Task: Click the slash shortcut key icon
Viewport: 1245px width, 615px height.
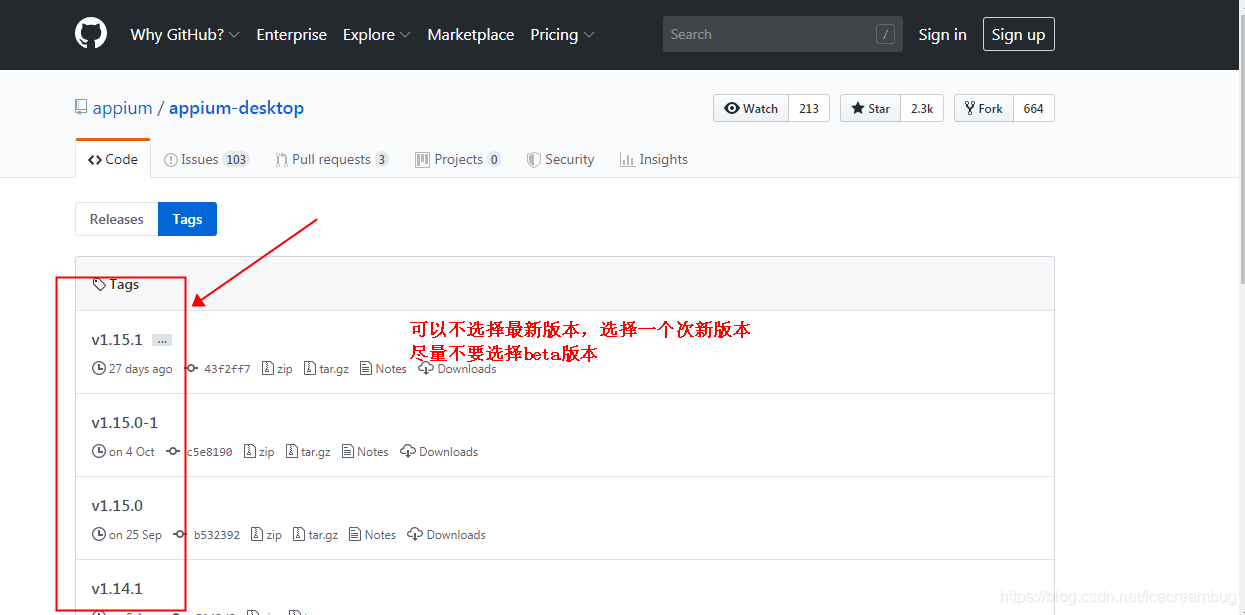Action: click(885, 34)
